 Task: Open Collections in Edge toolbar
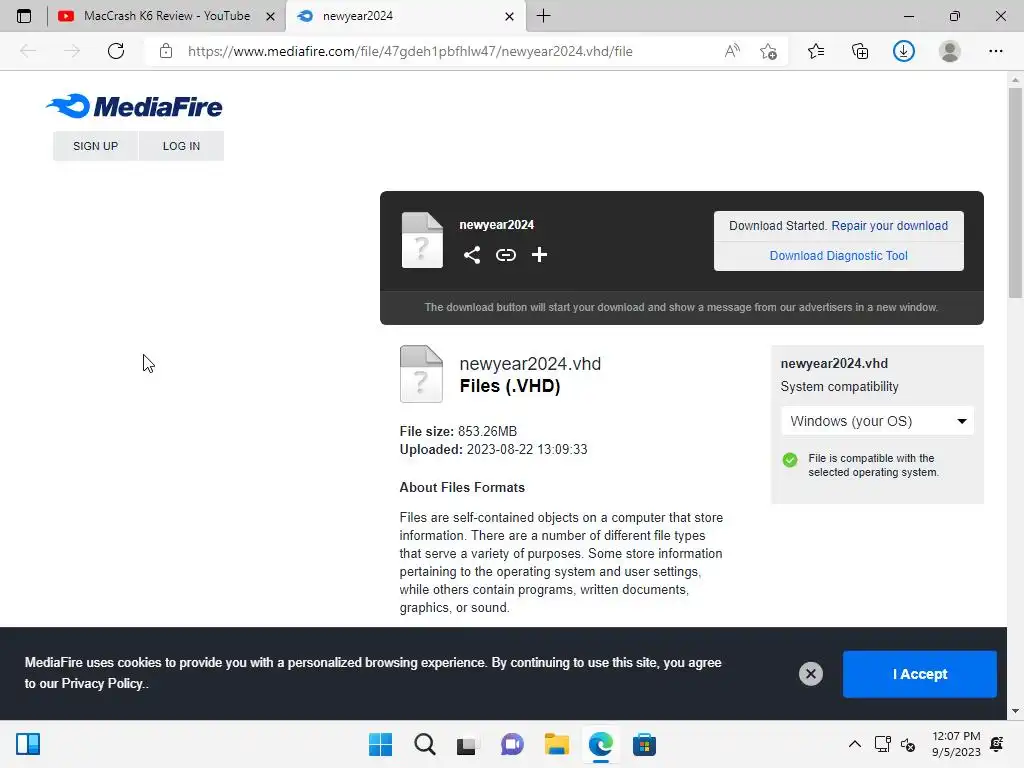click(x=860, y=51)
